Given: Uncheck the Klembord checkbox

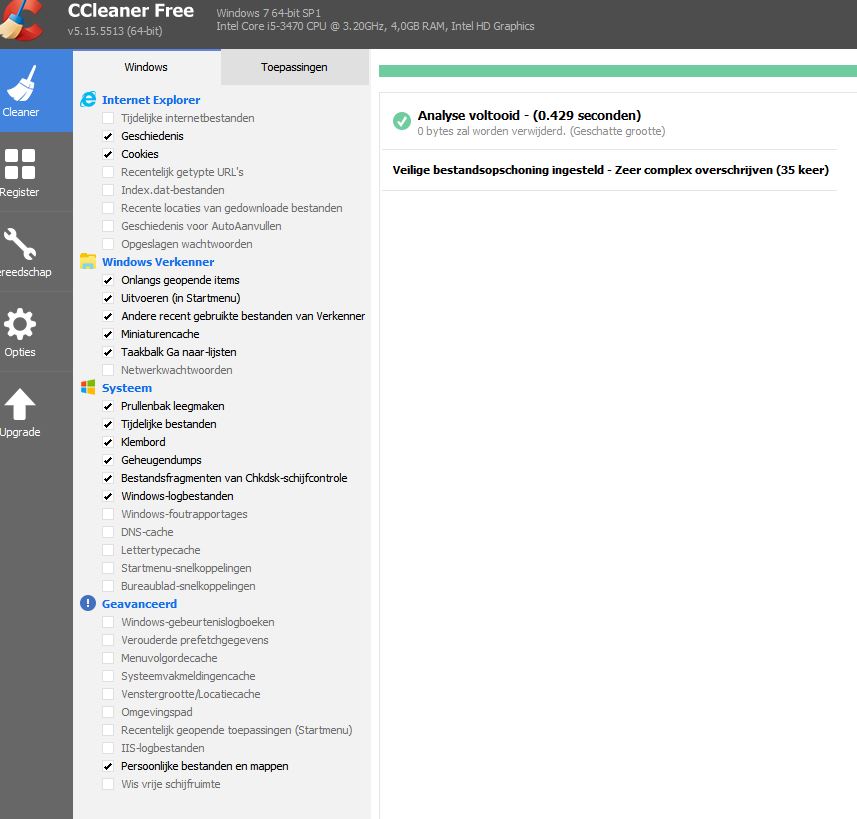Looking at the screenshot, I should coord(108,442).
